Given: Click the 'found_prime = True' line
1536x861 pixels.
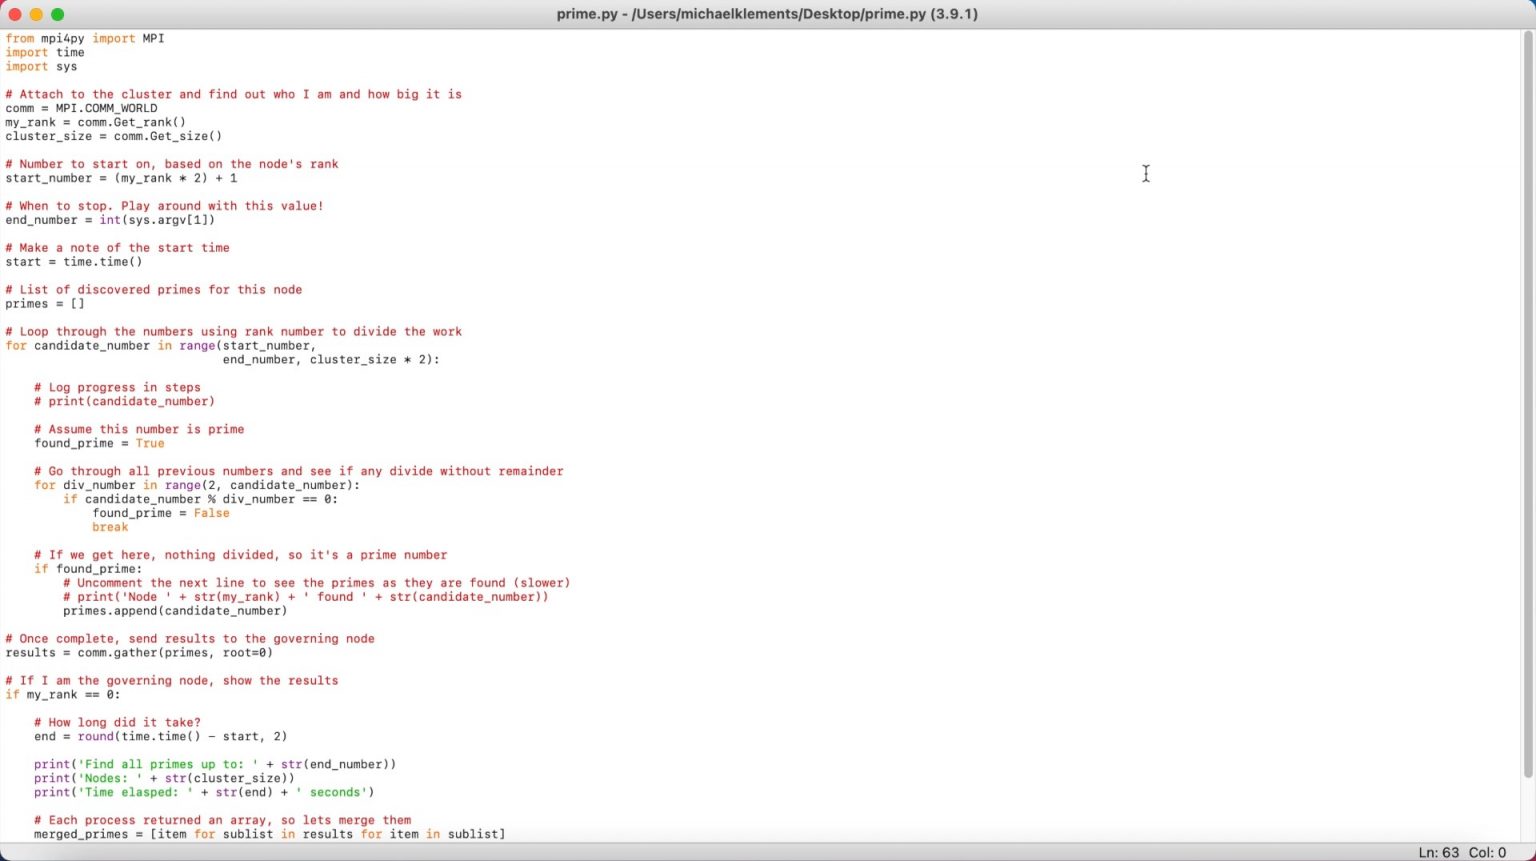Looking at the screenshot, I should click(x=99, y=444).
